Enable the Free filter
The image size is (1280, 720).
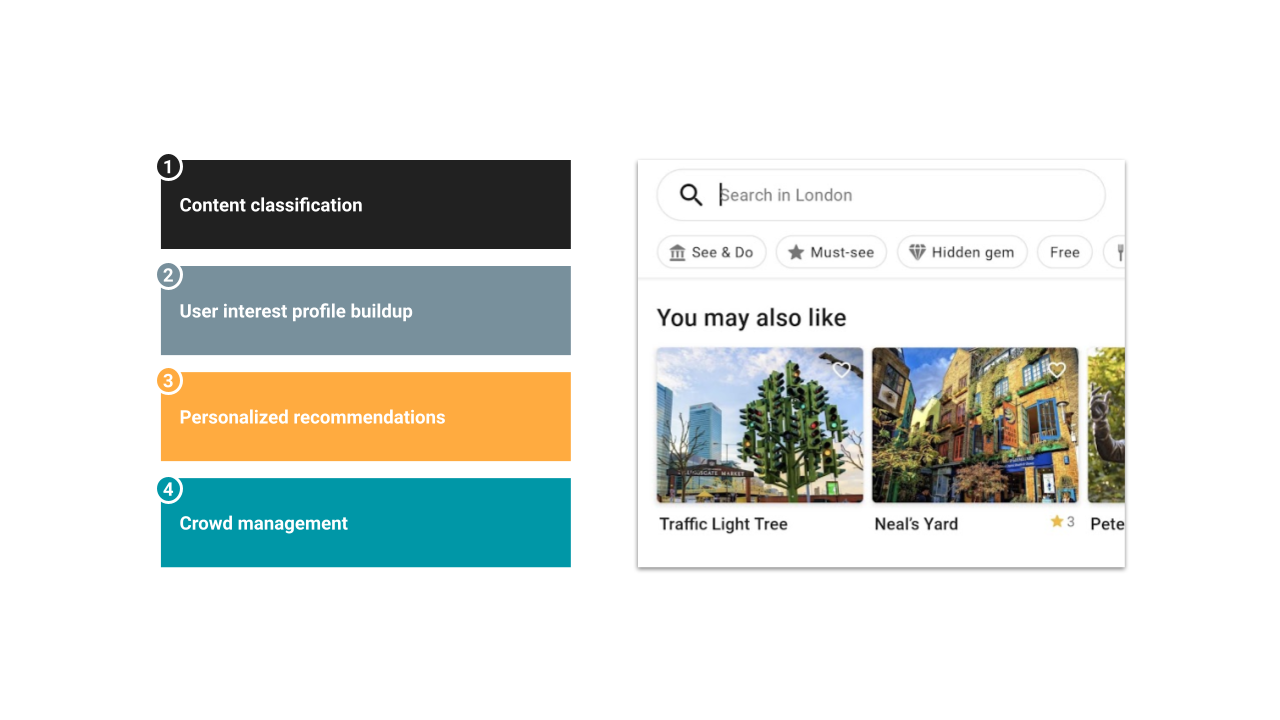pos(1064,252)
